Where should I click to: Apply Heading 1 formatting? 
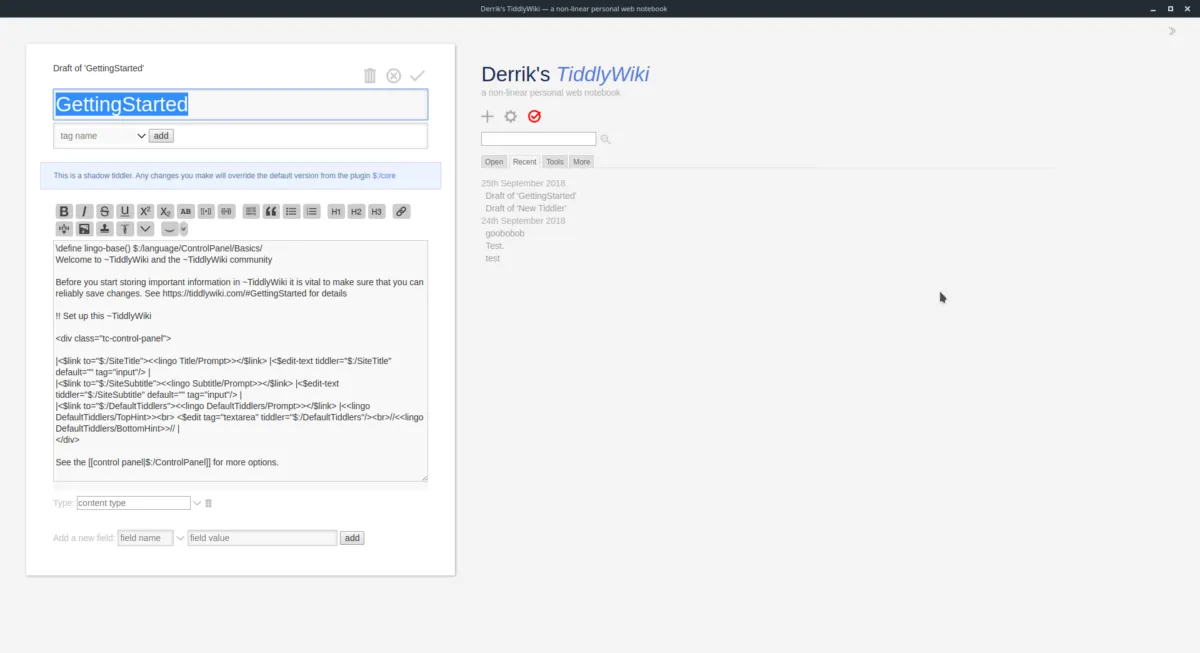(336, 211)
